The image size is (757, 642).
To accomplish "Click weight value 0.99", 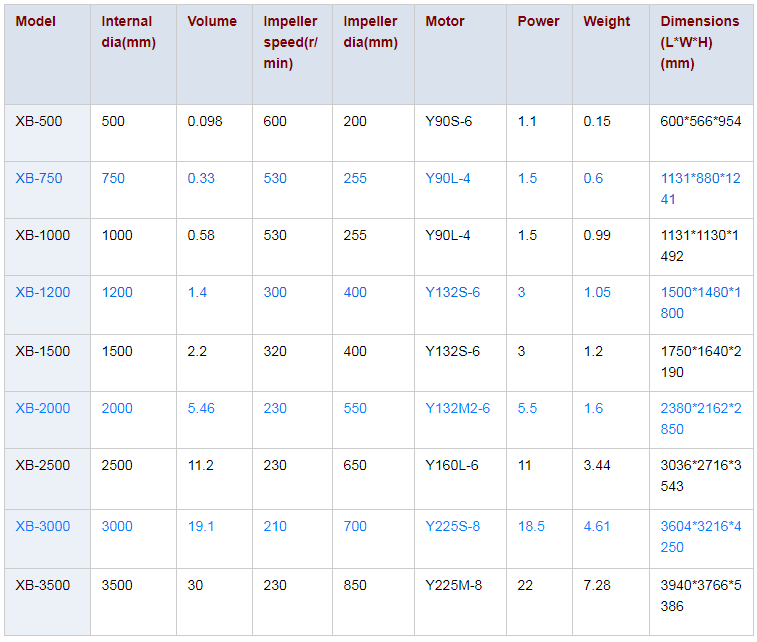I will click(x=597, y=235).
